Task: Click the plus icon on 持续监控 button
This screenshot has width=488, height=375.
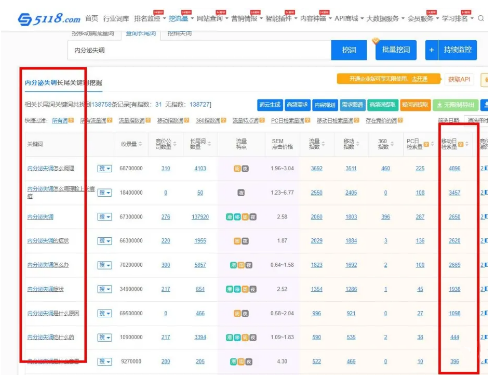Action: pyautogui.click(x=431, y=50)
